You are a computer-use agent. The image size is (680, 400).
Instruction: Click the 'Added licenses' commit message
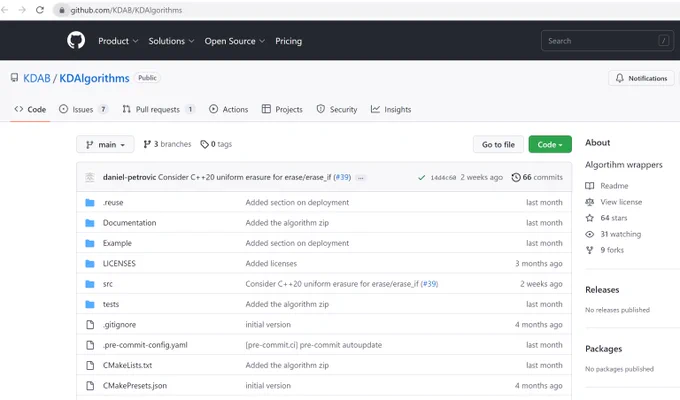point(271,264)
